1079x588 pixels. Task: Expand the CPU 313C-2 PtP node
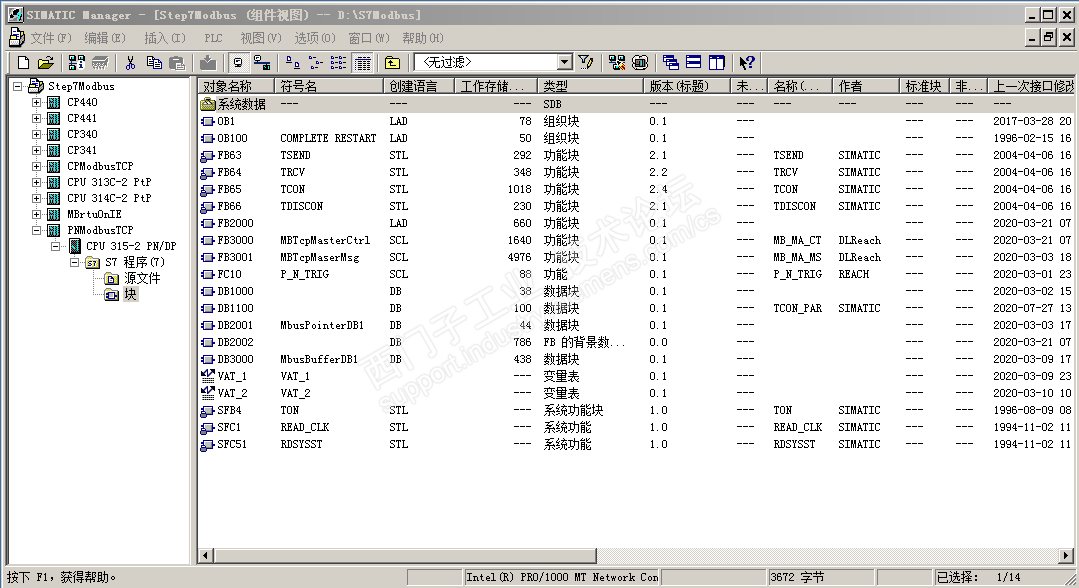pos(36,182)
